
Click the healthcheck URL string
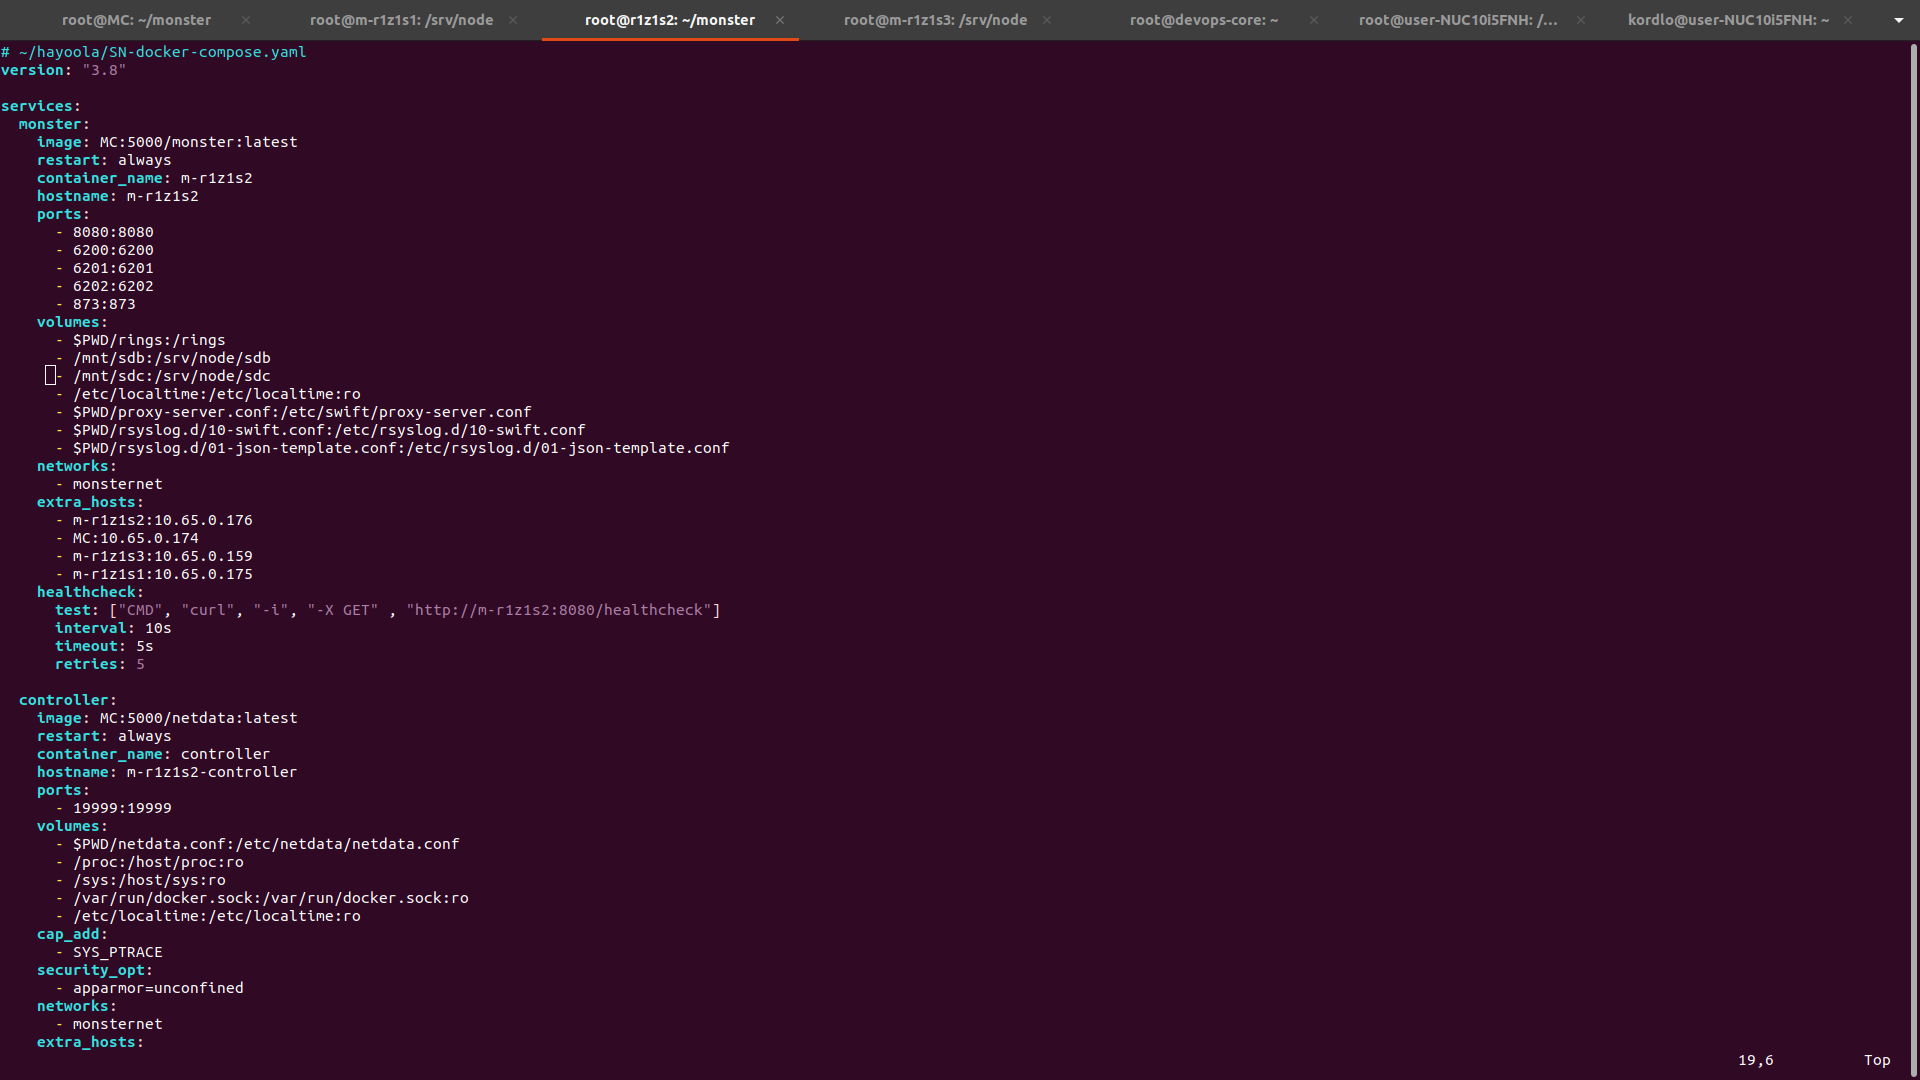tap(562, 610)
